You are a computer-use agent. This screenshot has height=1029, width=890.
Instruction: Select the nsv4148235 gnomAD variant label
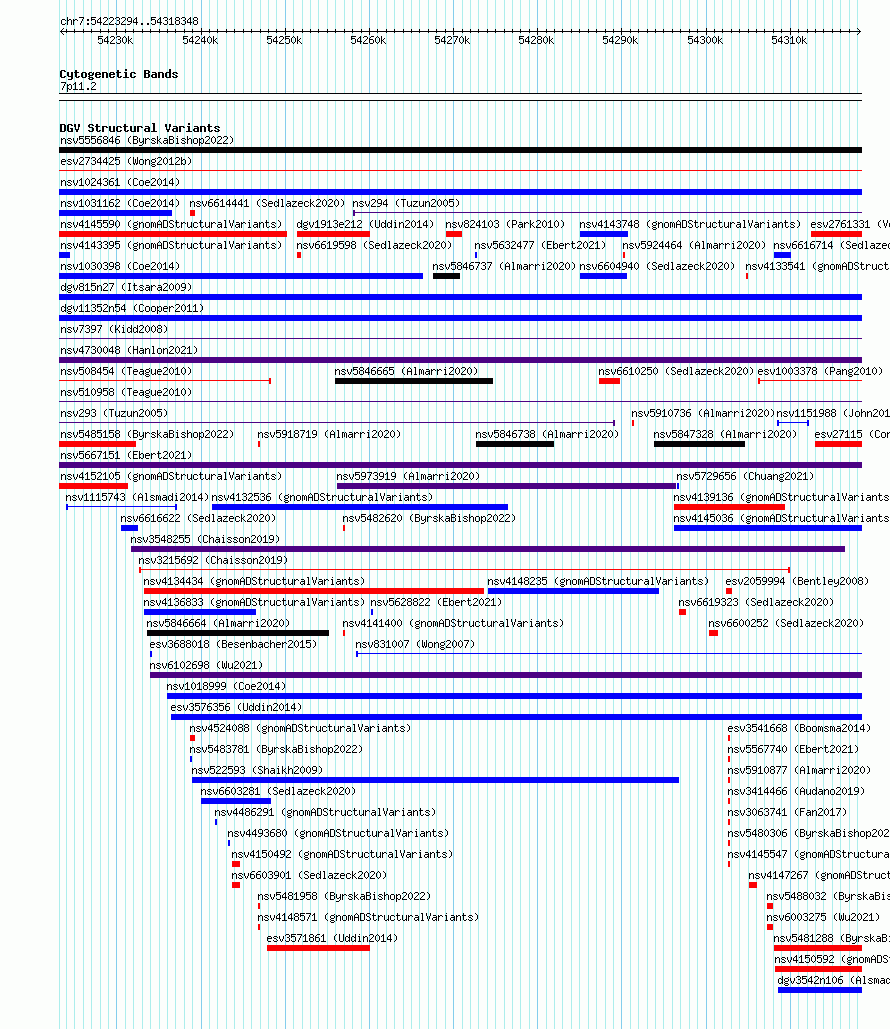[x=598, y=581]
